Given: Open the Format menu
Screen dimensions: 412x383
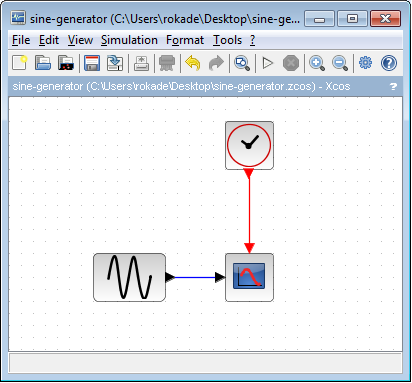Looking at the screenshot, I should [x=185, y=40].
